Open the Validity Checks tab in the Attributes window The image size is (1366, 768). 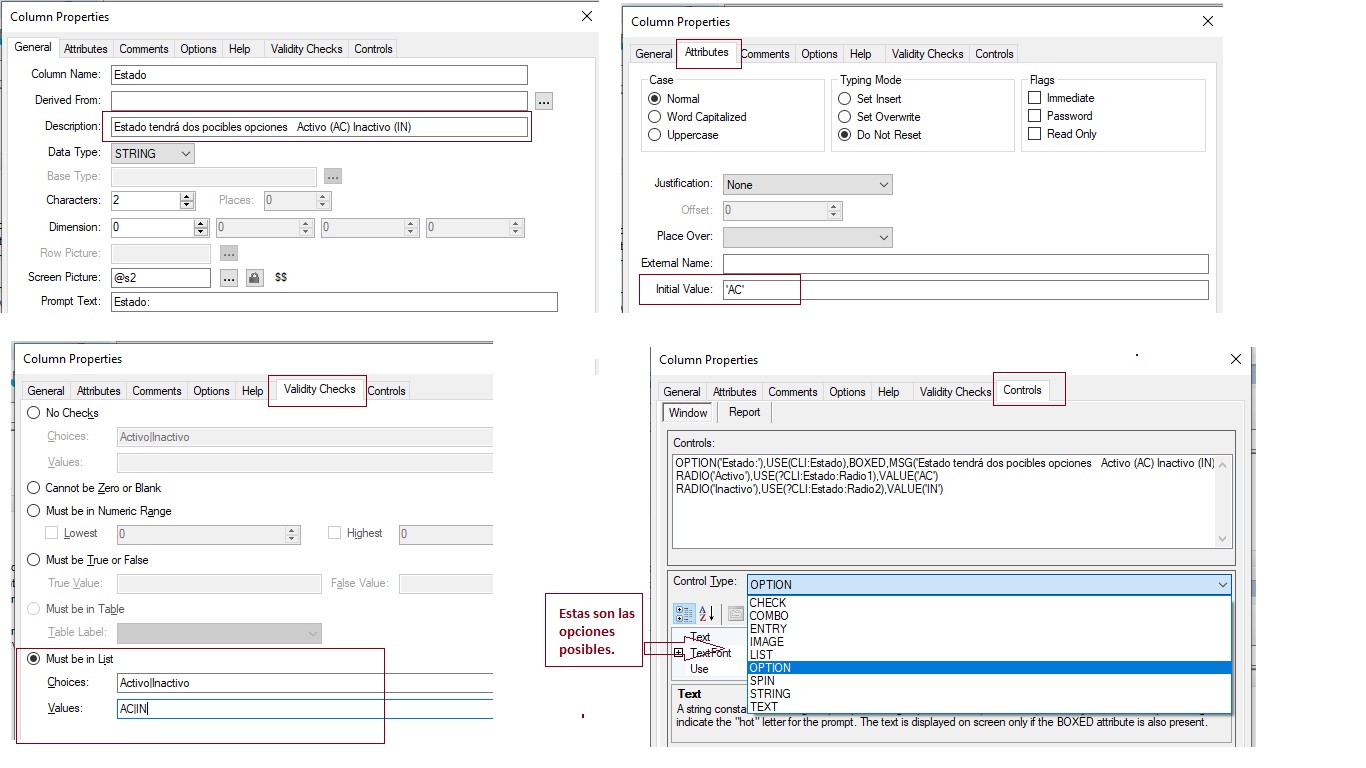click(x=927, y=54)
